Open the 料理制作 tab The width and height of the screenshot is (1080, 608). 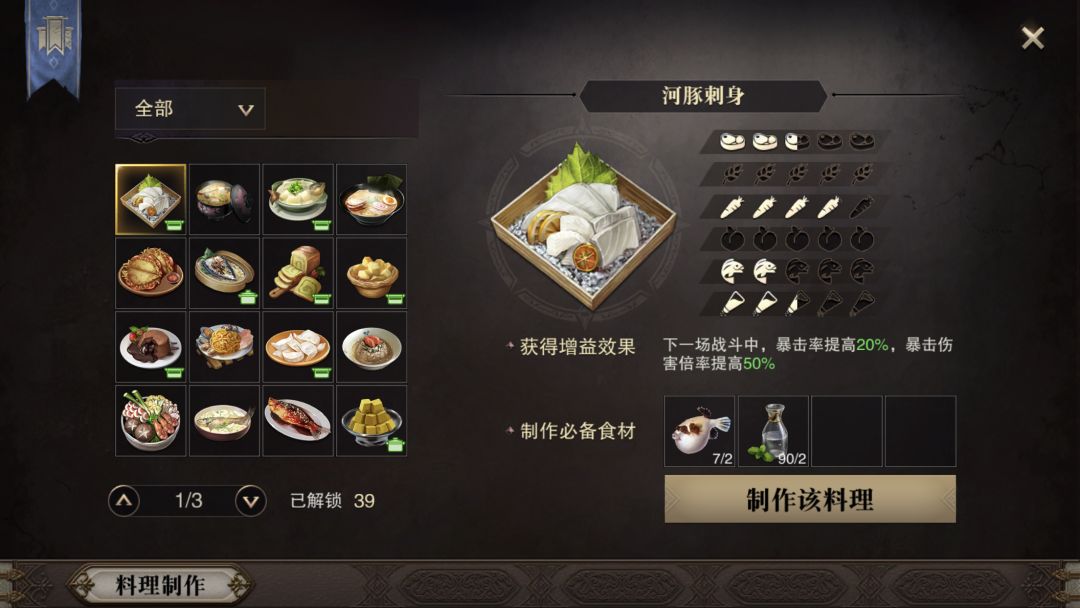coord(160,585)
